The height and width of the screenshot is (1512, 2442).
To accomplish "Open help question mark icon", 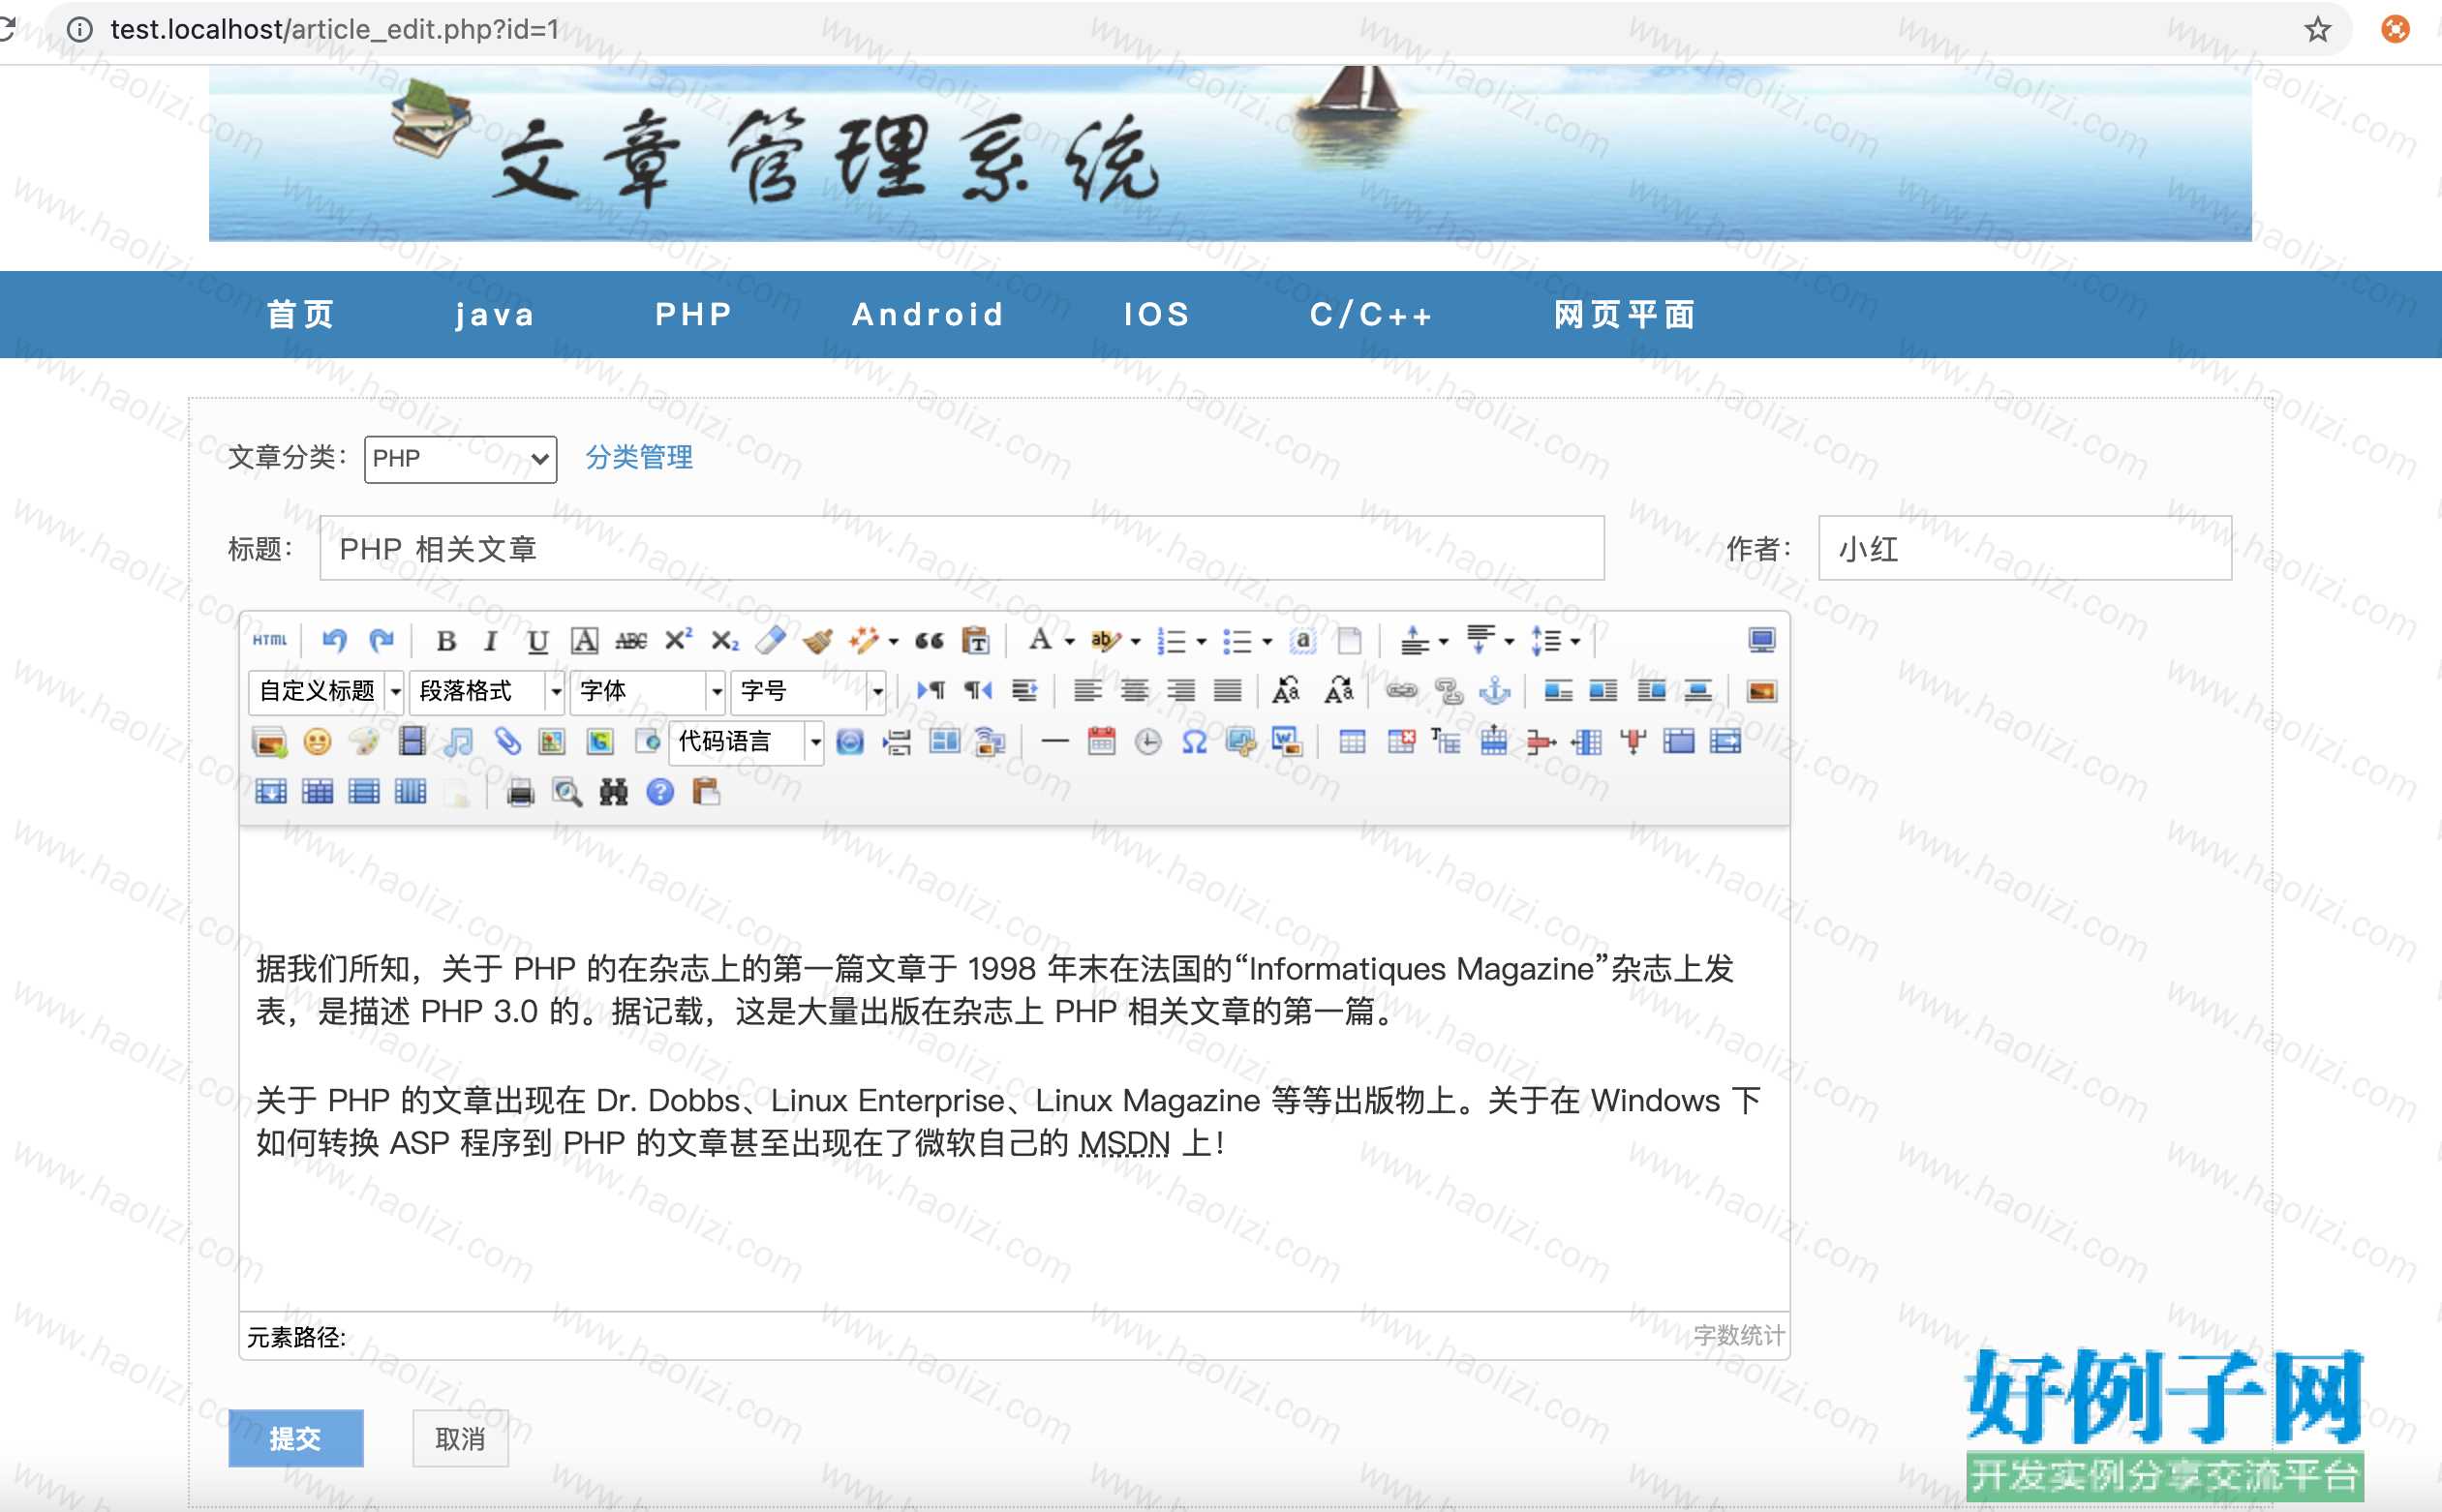I will click(660, 793).
